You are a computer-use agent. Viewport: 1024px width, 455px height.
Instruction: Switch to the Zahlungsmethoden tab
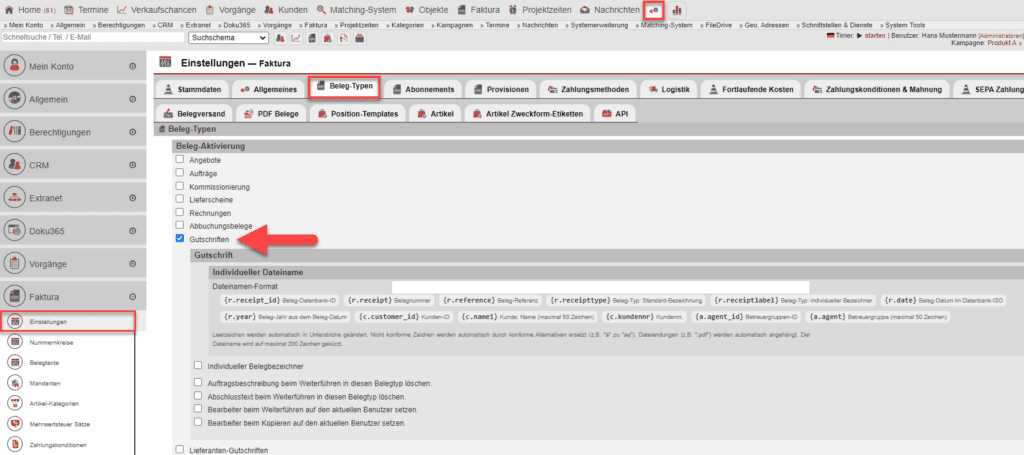coord(588,89)
